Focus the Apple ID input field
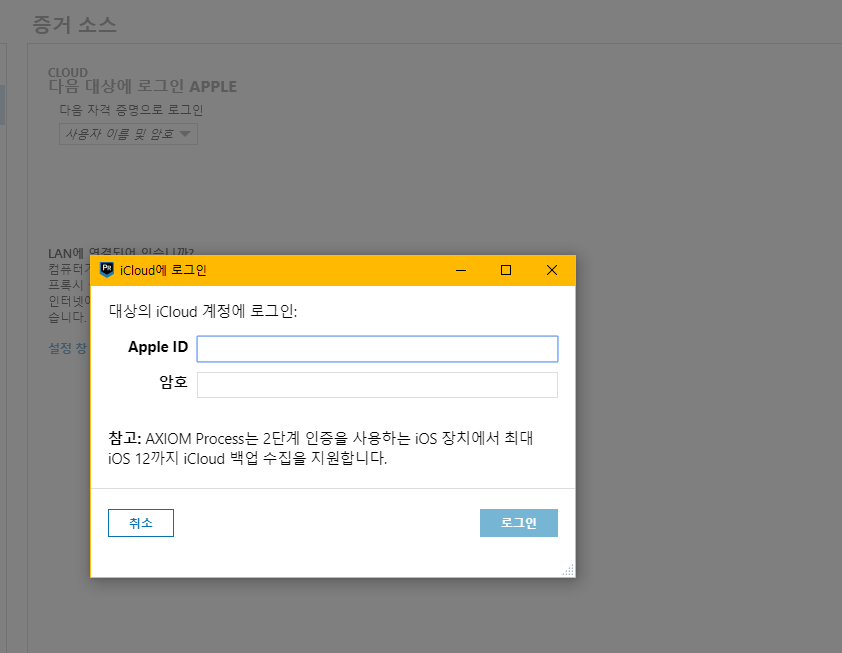 [x=377, y=349]
